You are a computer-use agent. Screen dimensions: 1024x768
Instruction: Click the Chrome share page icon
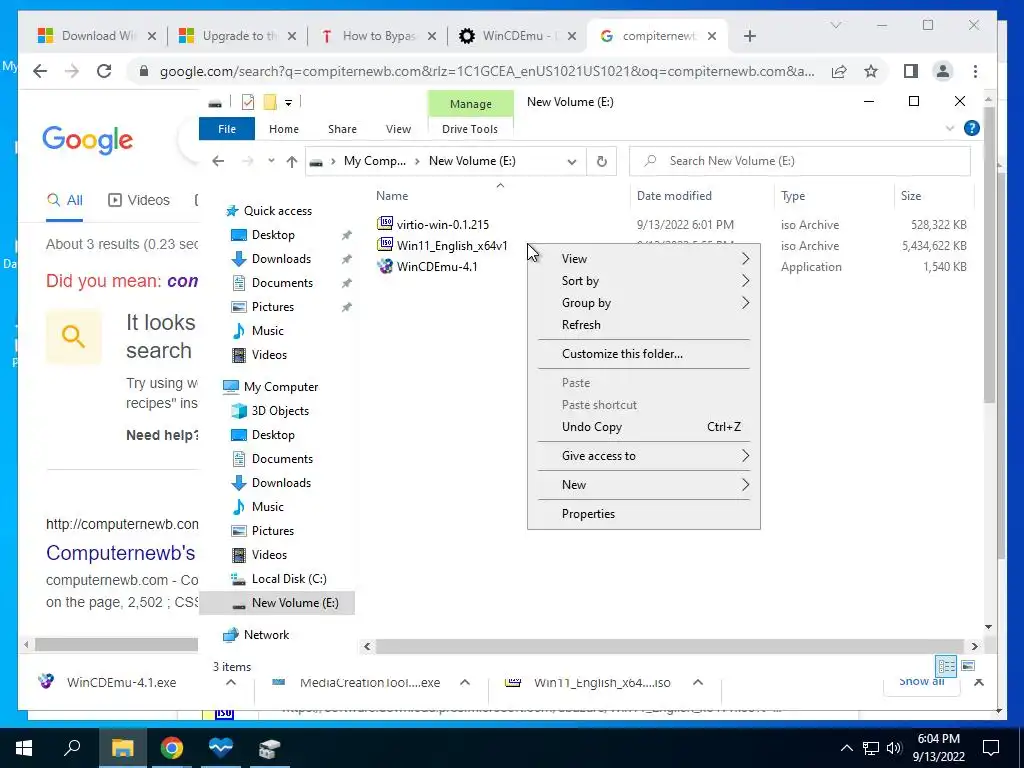pos(839,71)
